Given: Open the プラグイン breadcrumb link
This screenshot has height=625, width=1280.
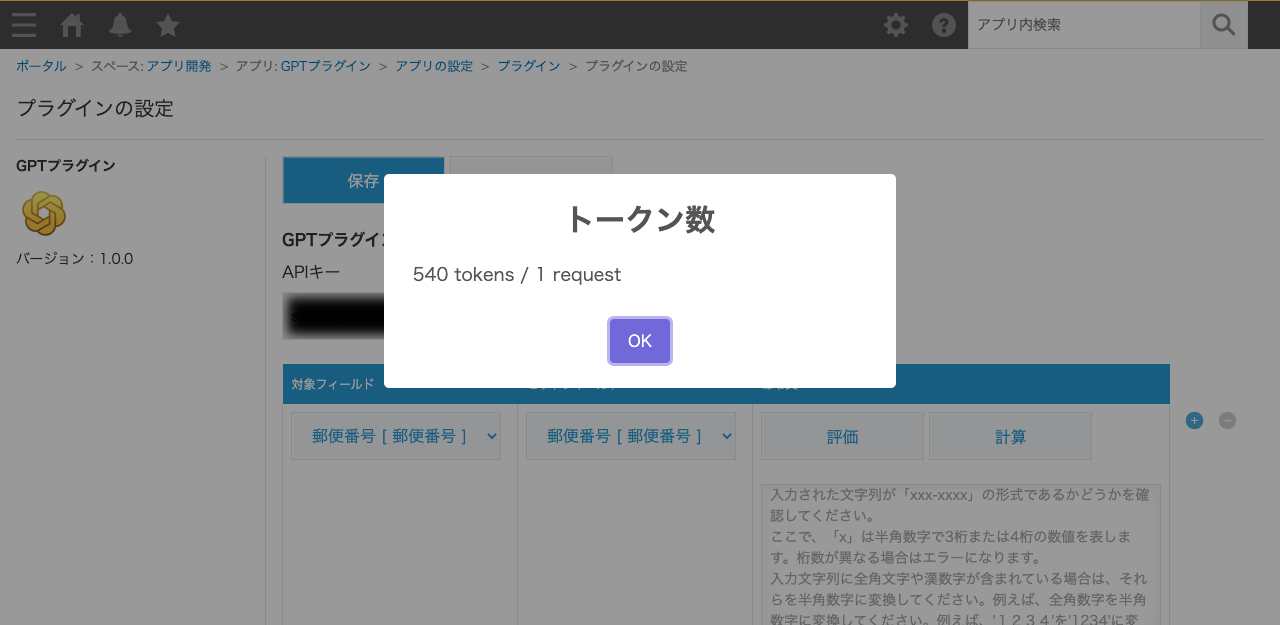Looking at the screenshot, I should pyautogui.click(x=529, y=65).
